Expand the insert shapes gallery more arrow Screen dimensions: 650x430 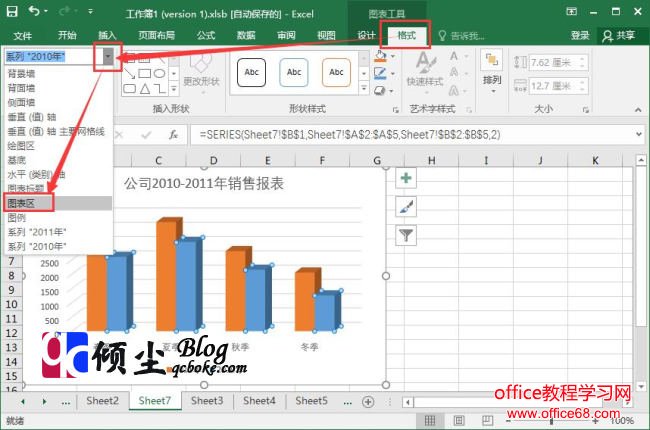[174, 88]
